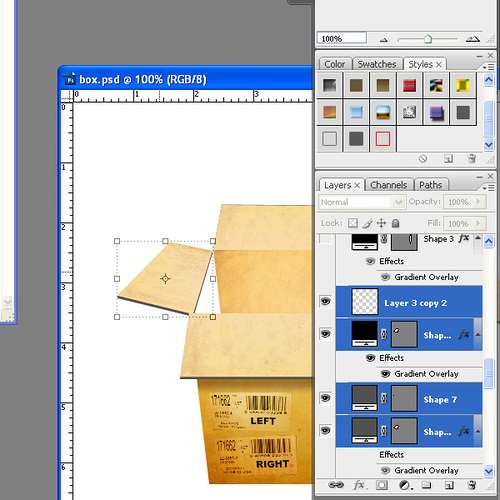The width and height of the screenshot is (500, 500).
Task: Create new fill or adjustment layer
Action: coord(405,485)
